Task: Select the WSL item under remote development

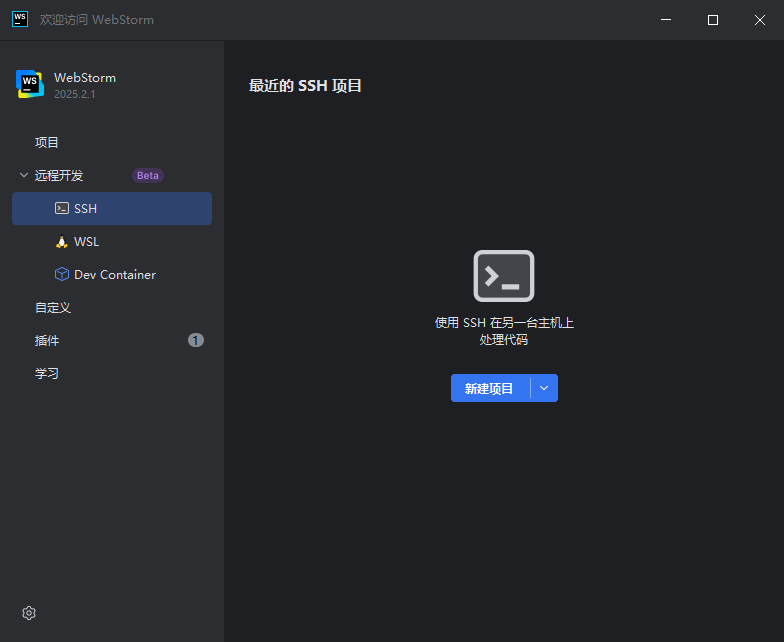Action: 86,242
